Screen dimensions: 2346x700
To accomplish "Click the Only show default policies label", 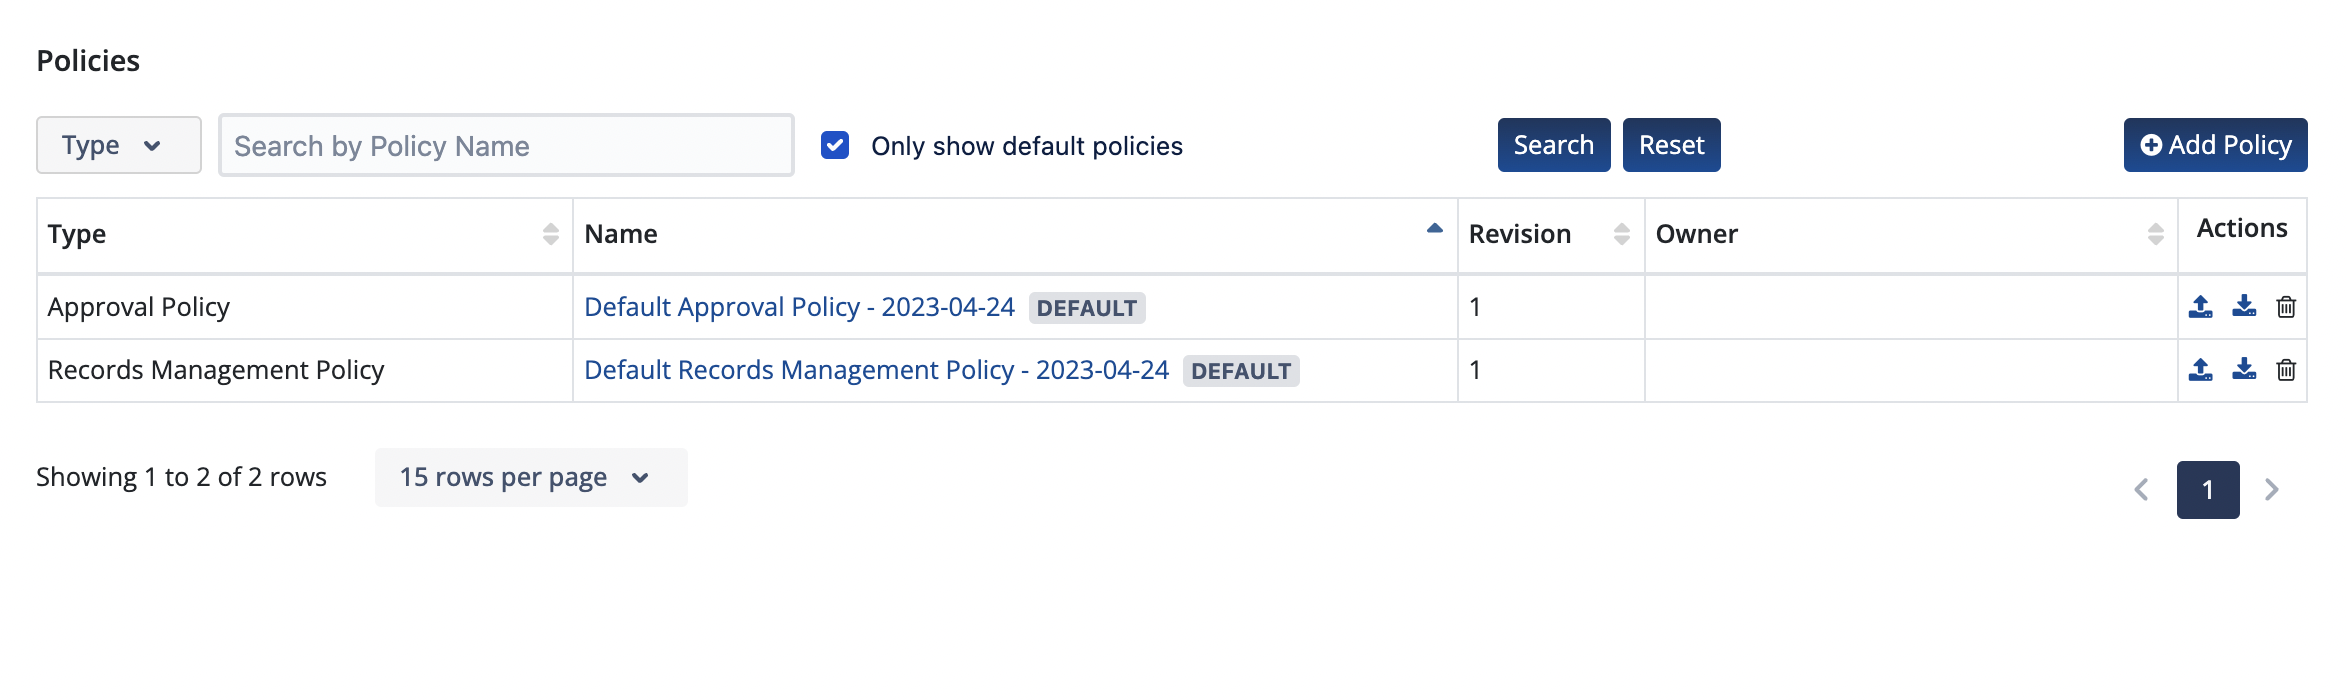I will pyautogui.click(x=1027, y=146).
